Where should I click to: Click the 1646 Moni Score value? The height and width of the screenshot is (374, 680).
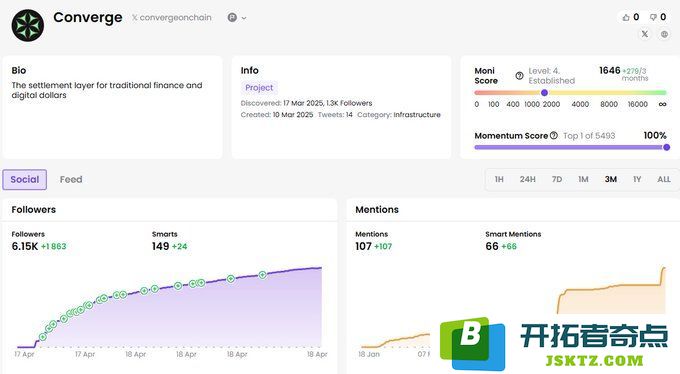coord(610,70)
